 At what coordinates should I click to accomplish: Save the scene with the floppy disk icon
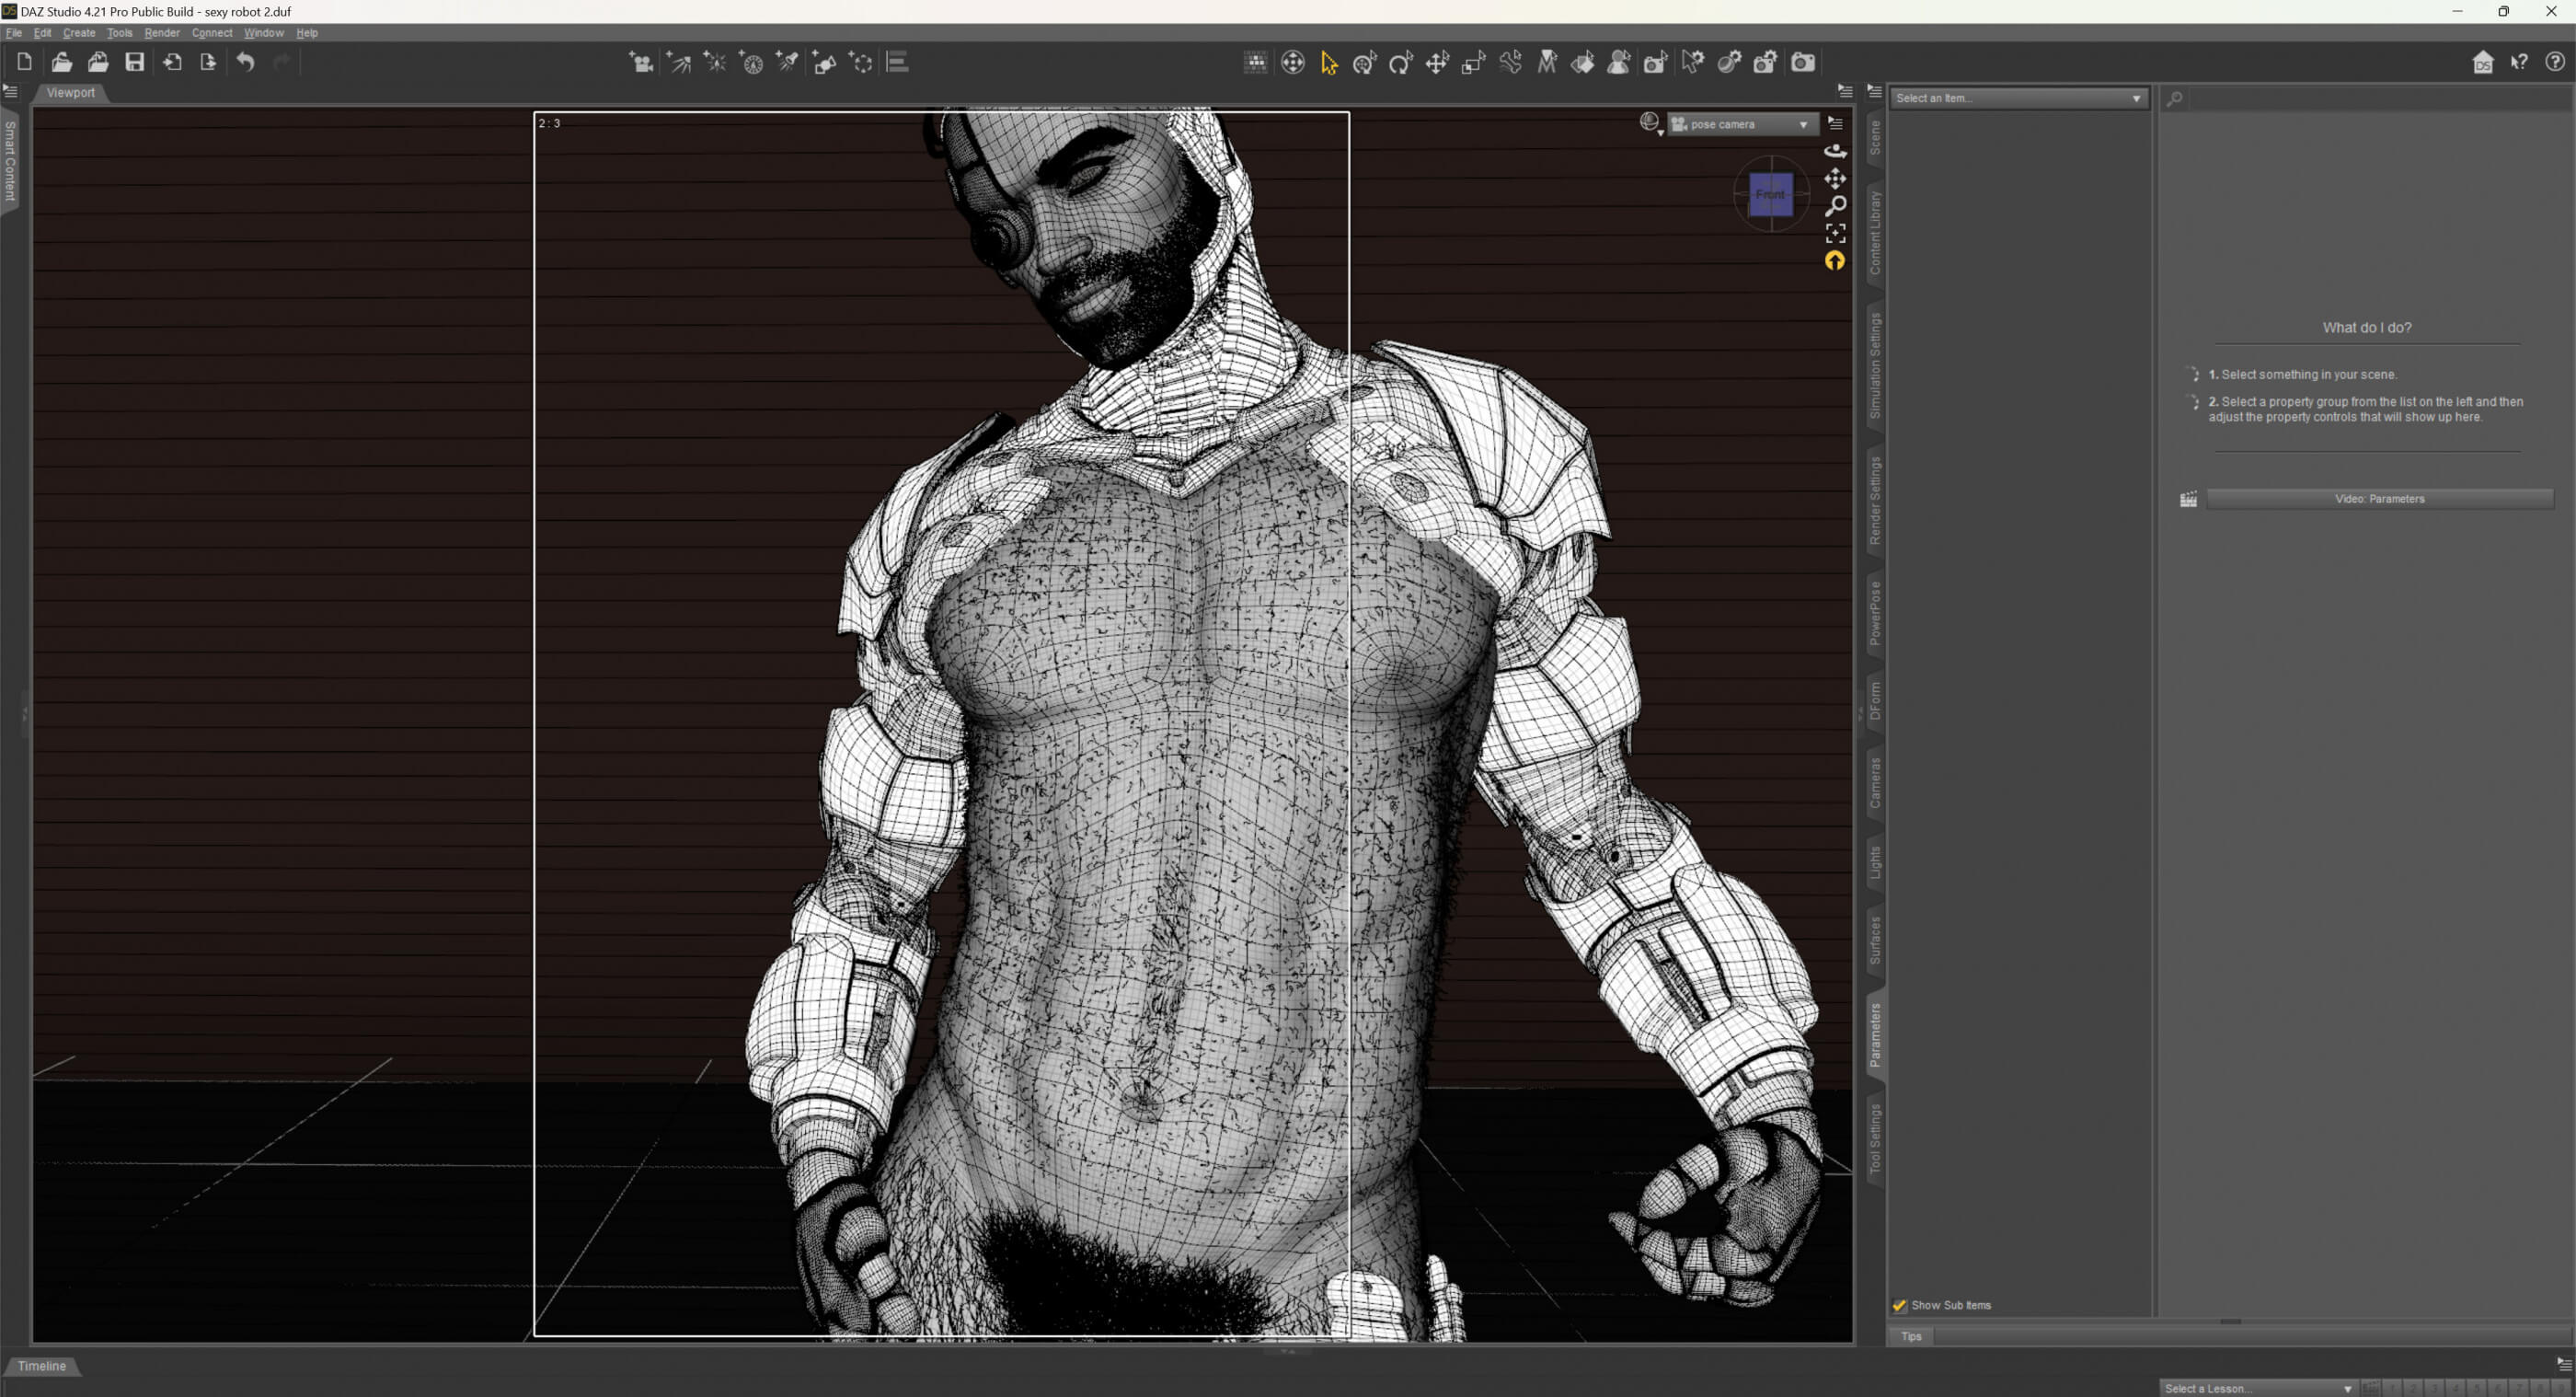pyautogui.click(x=134, y=62)
